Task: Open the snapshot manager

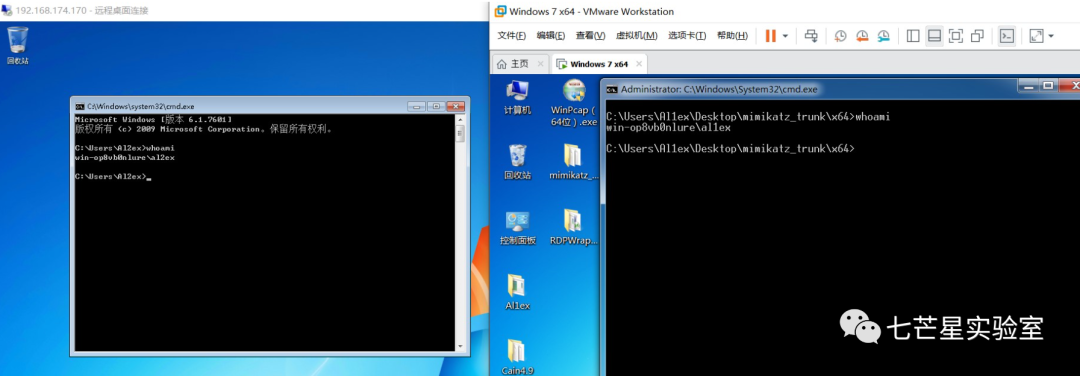Action: click(883, 36)
